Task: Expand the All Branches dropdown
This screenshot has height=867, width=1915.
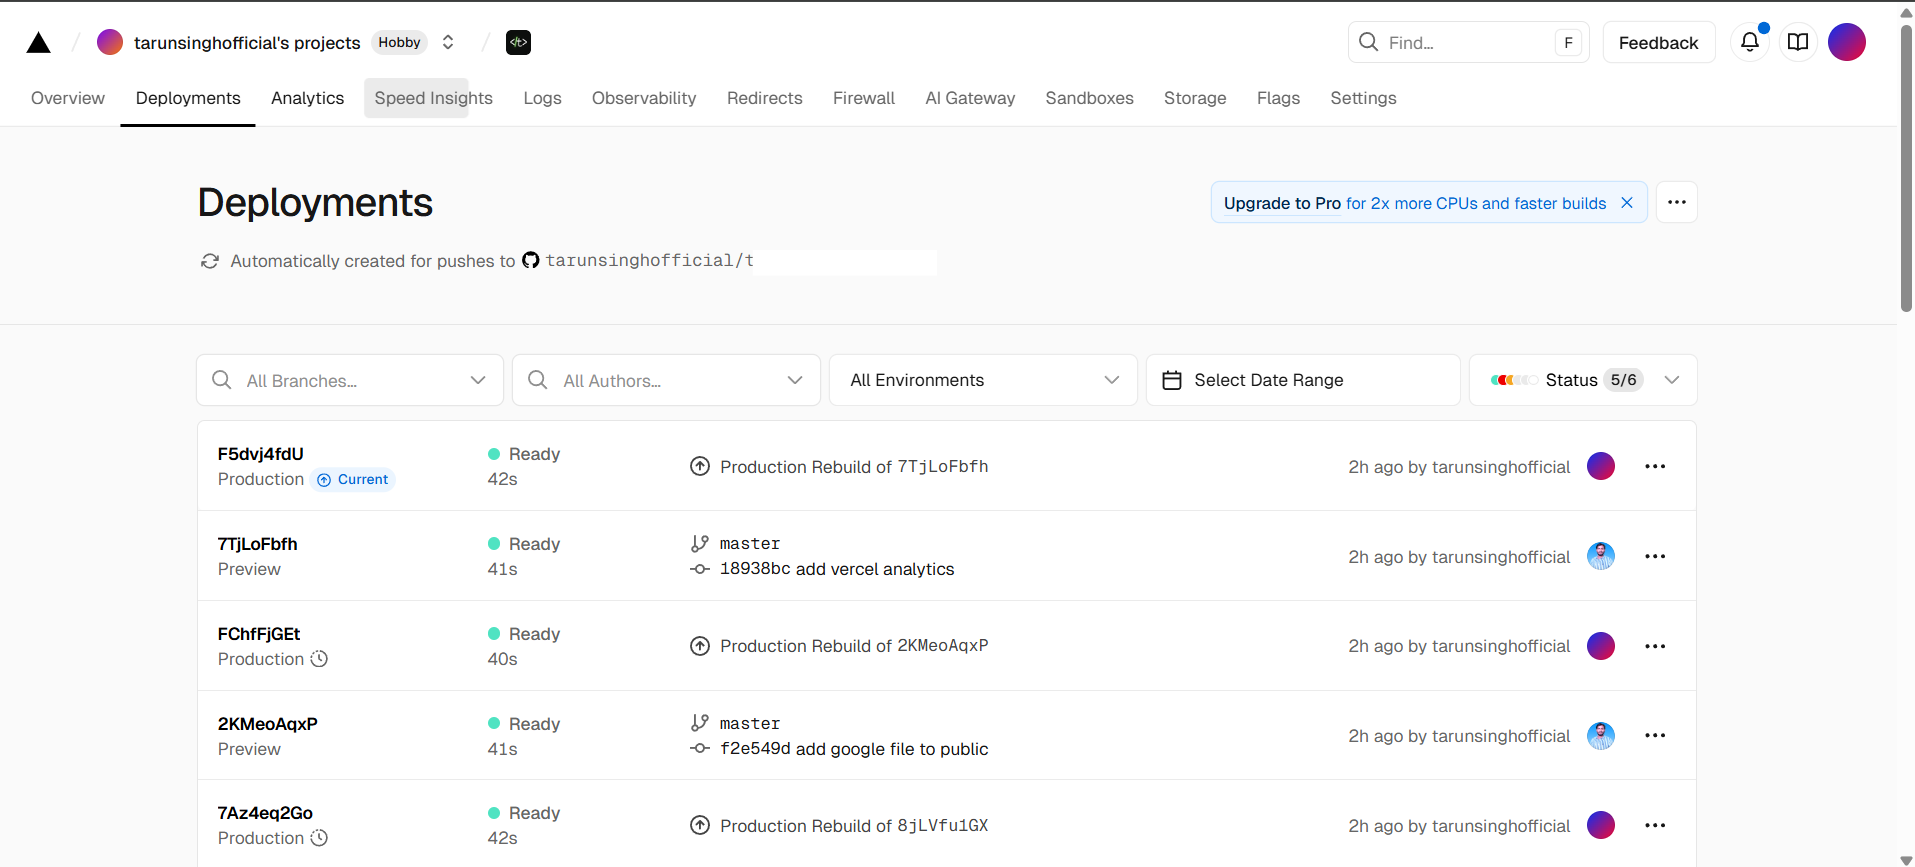Action: tap(350, 380)
